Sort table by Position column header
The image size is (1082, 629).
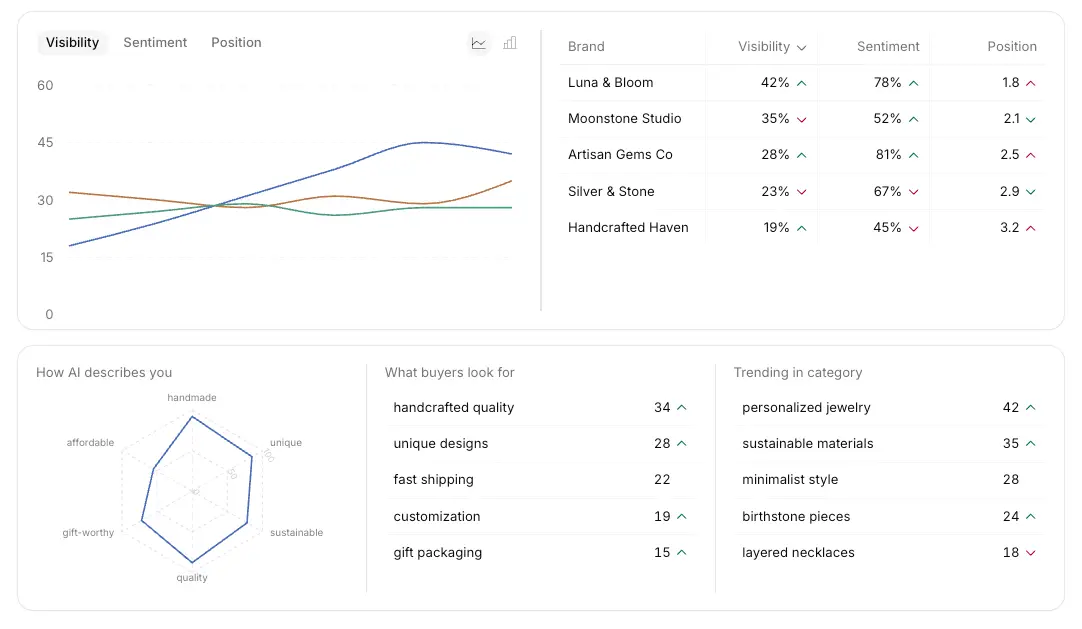[x=1012, y=47]
